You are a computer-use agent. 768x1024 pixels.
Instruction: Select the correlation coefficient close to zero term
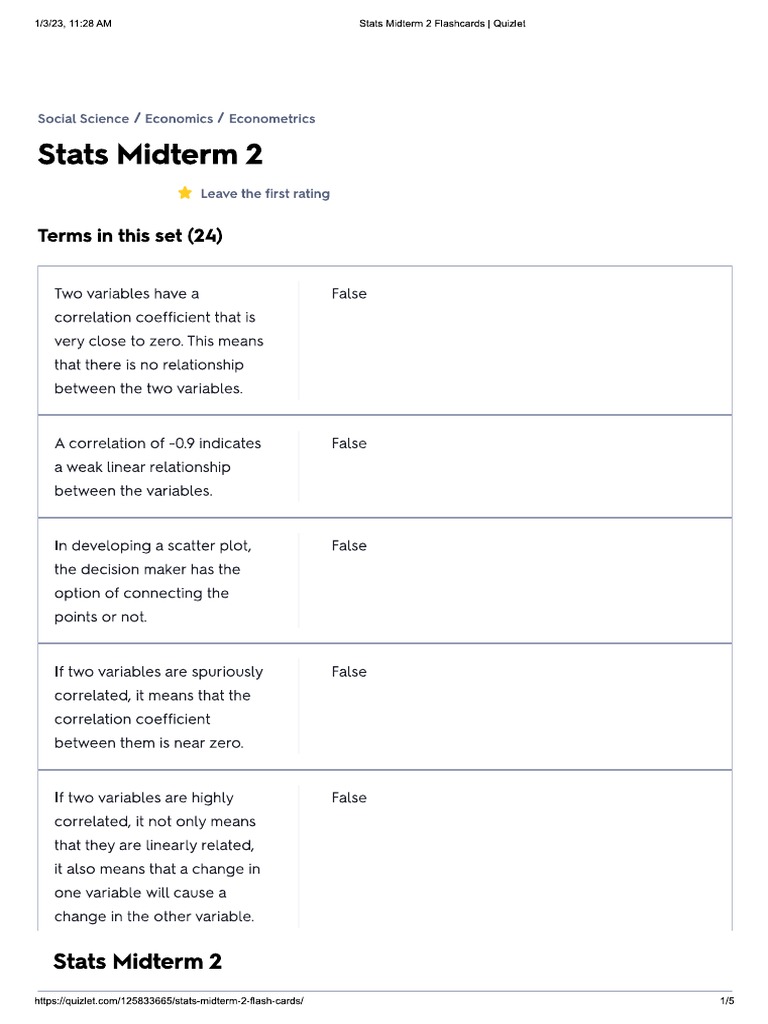159,341
